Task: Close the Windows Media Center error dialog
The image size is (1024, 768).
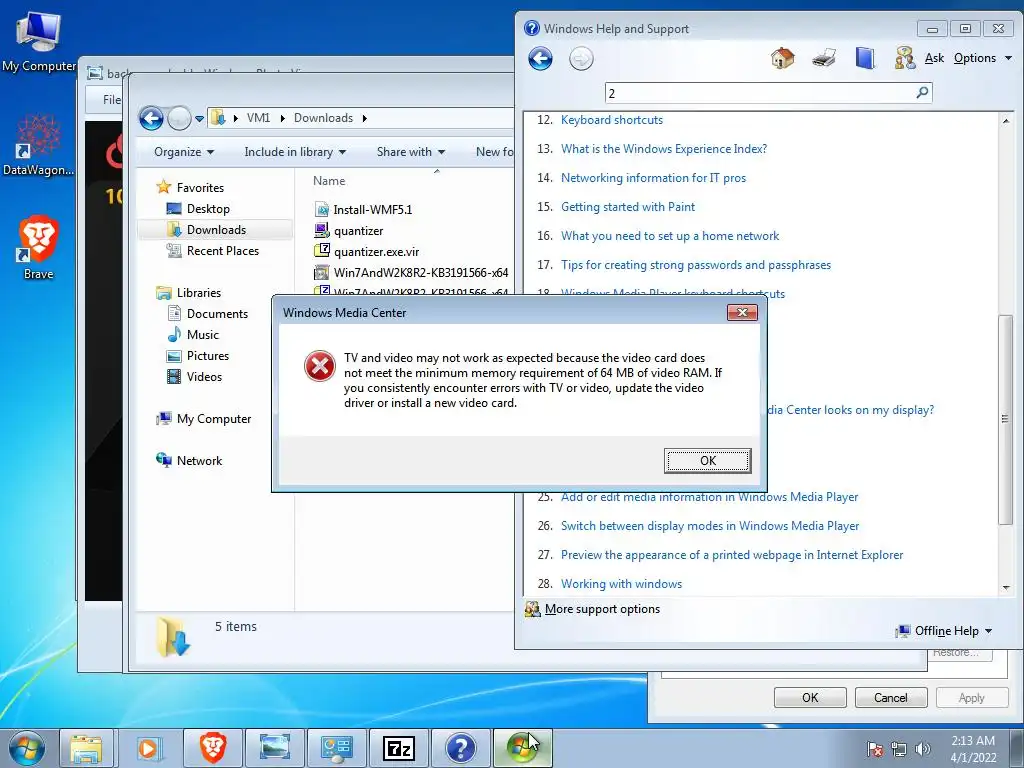Action: click(742, 312)
